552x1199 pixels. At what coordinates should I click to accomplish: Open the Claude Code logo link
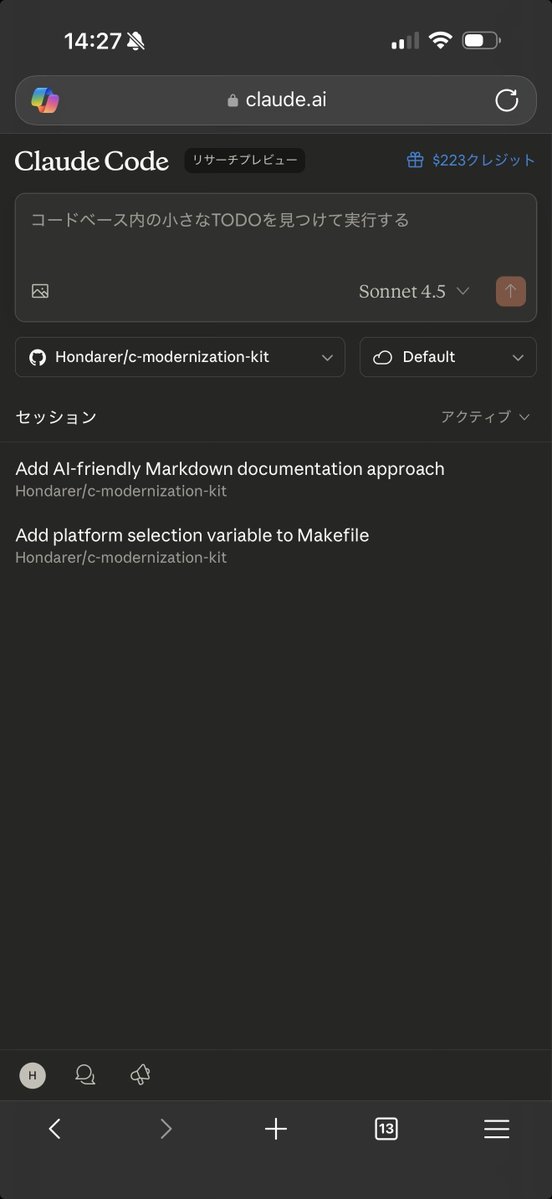click(92, 161)
